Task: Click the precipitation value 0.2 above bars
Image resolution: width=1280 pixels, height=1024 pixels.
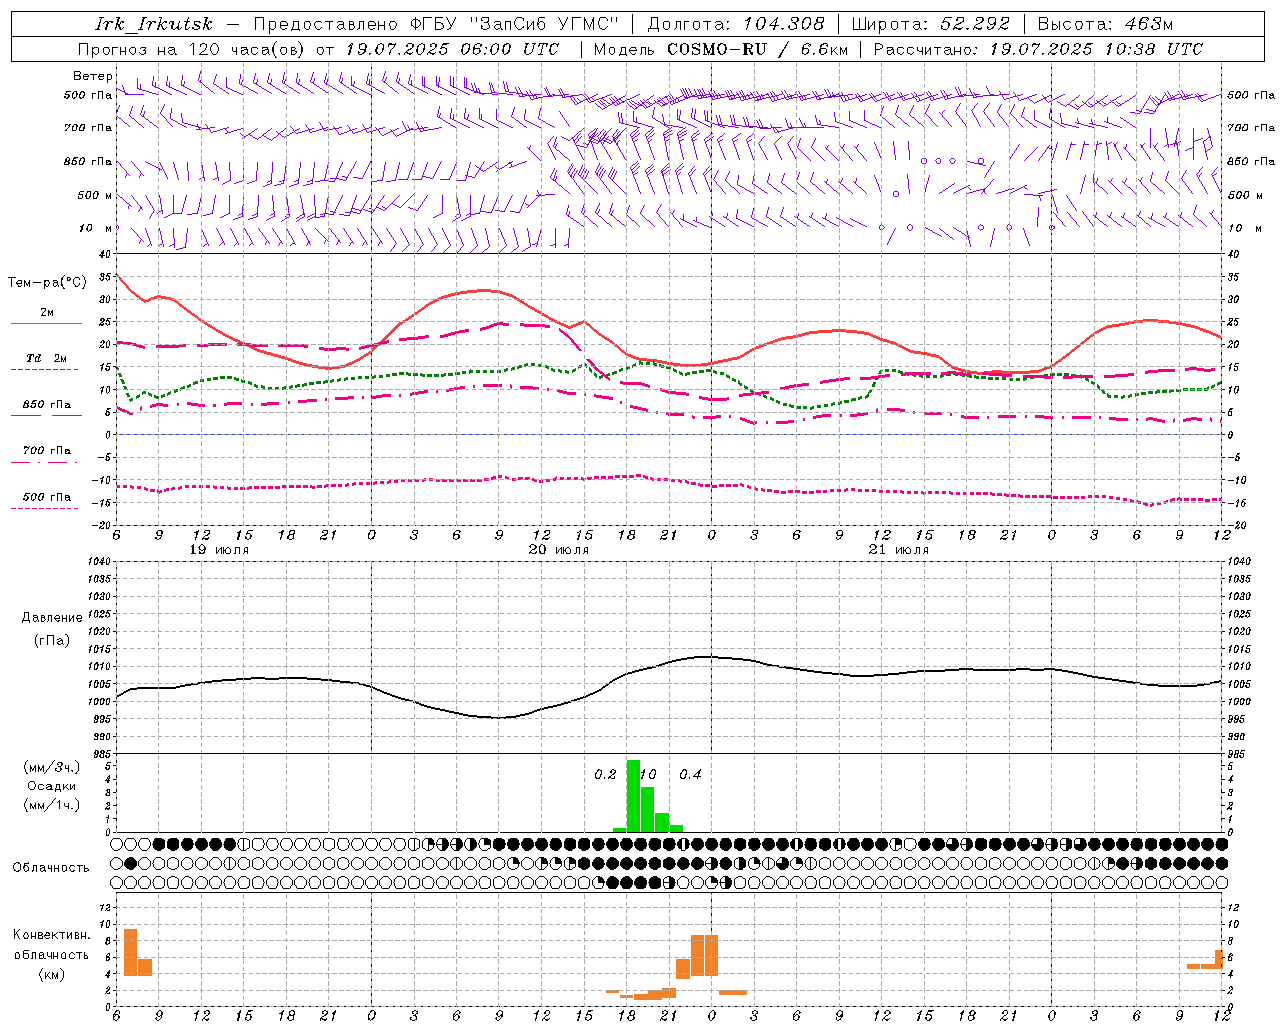Action: (x=605, y=775)
